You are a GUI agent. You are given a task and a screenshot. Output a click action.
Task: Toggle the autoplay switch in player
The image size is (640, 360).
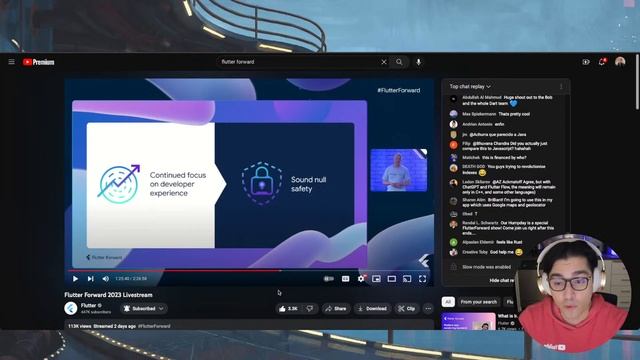[329, 279]
